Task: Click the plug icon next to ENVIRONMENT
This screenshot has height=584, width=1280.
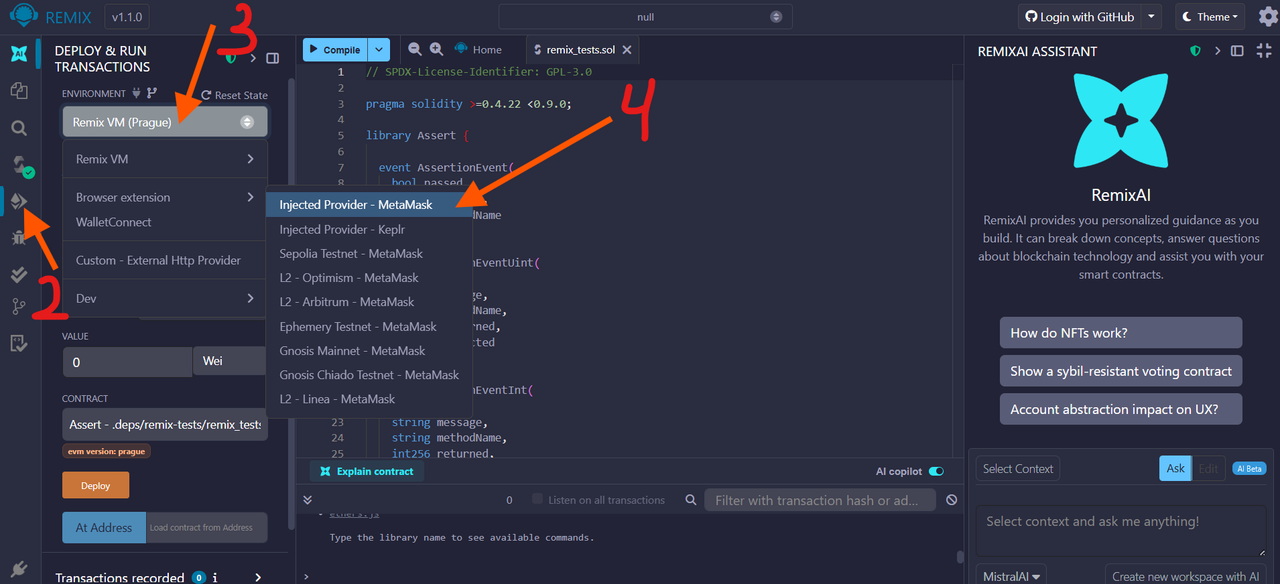Action: coord(136,94)
